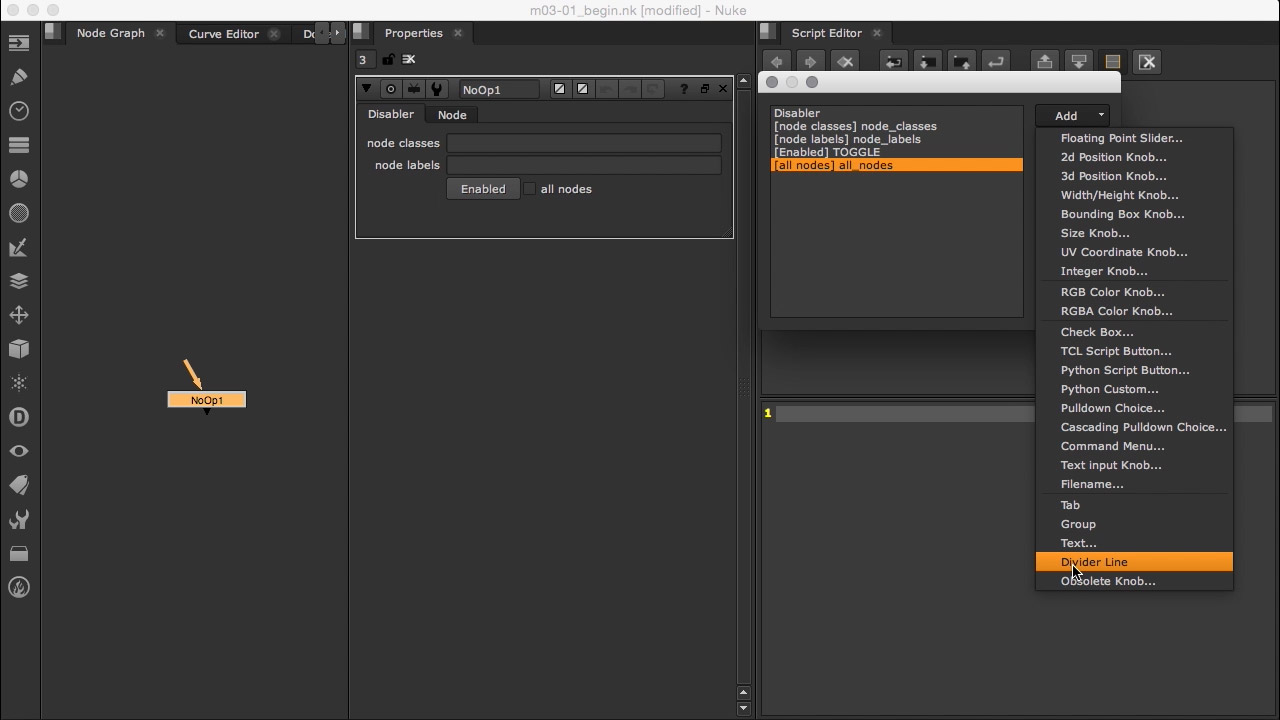1280x720 pixels.
Task: Click the second NoOp1 color swatch
Action: point(582,89)
